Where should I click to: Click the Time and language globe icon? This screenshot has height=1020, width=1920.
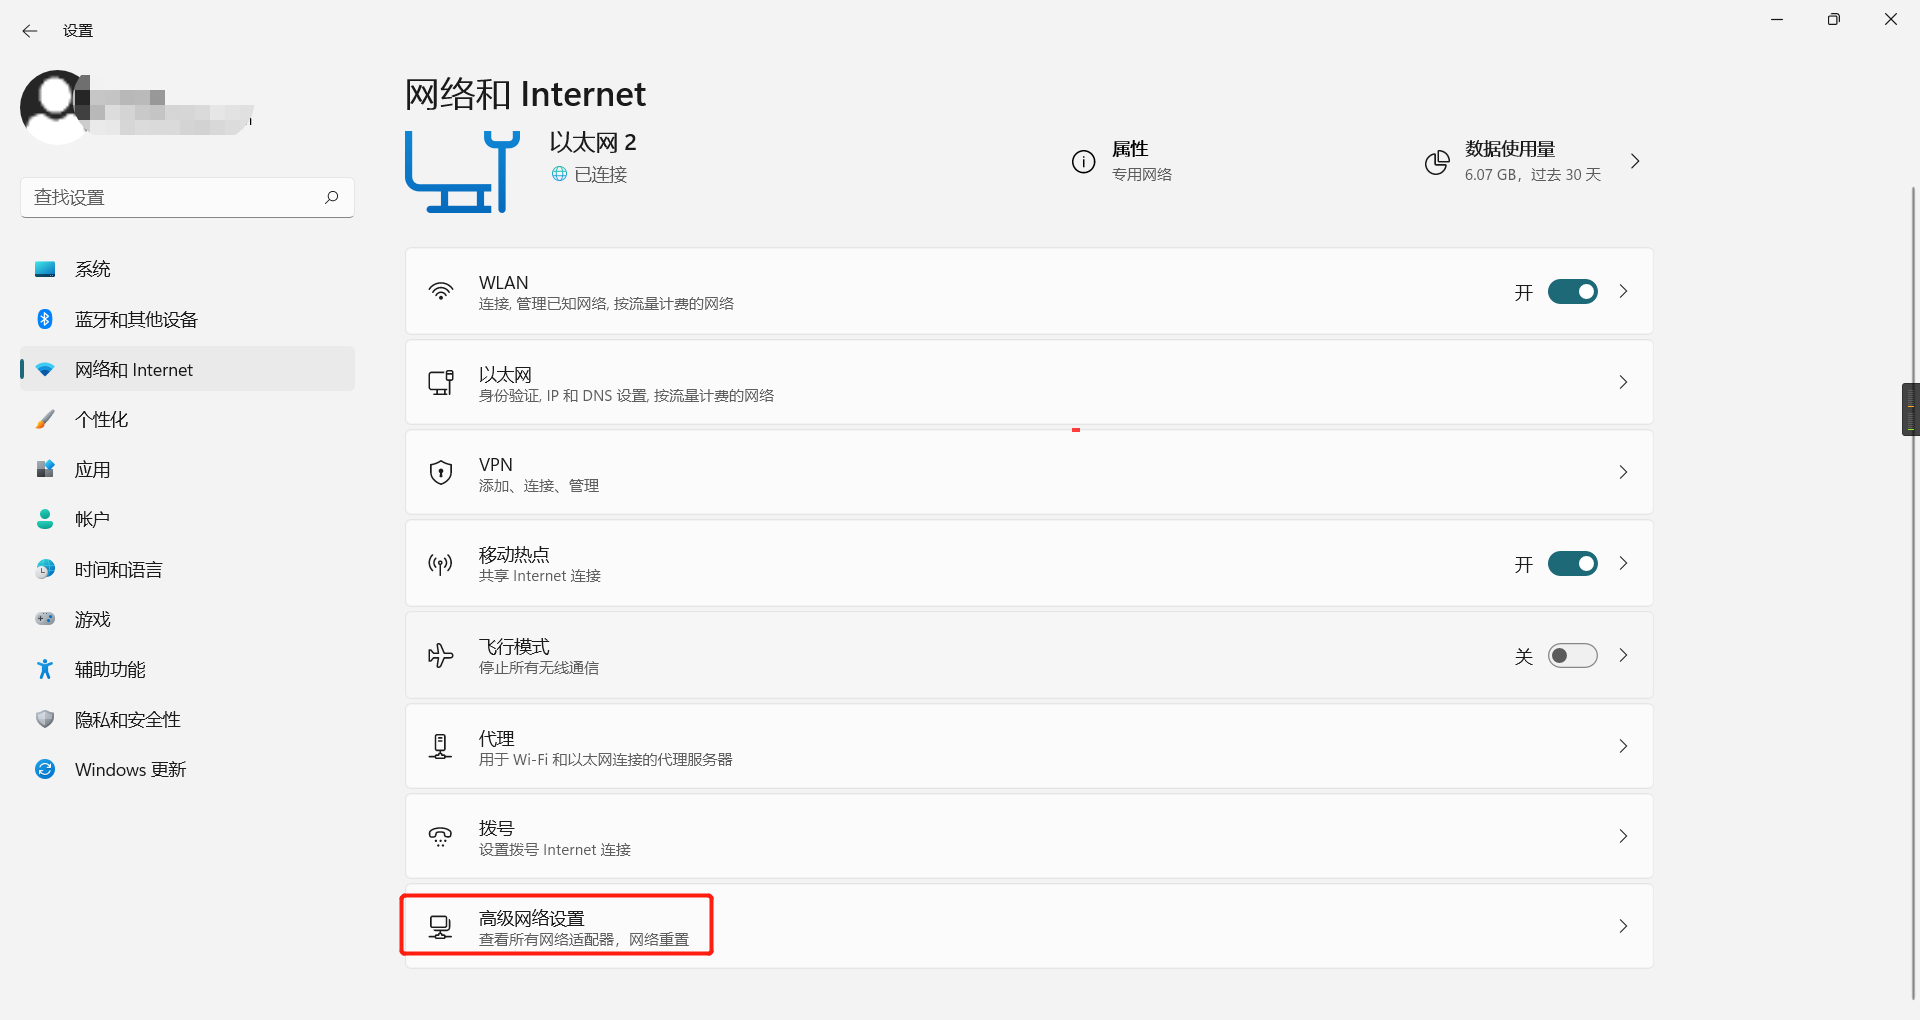(45, 569)
